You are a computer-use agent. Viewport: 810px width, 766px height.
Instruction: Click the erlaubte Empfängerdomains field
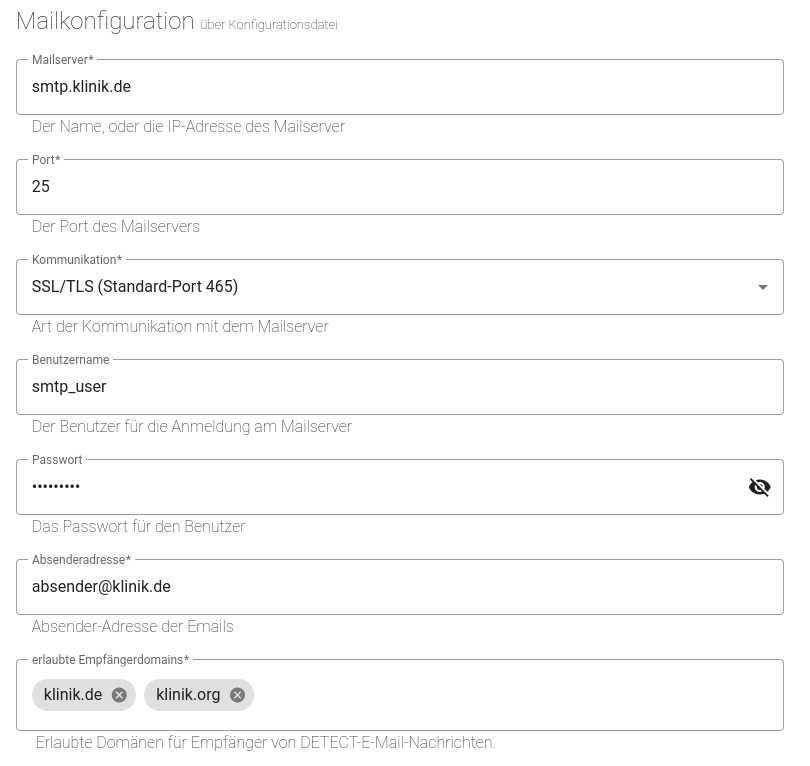click(x=450, y=695)
